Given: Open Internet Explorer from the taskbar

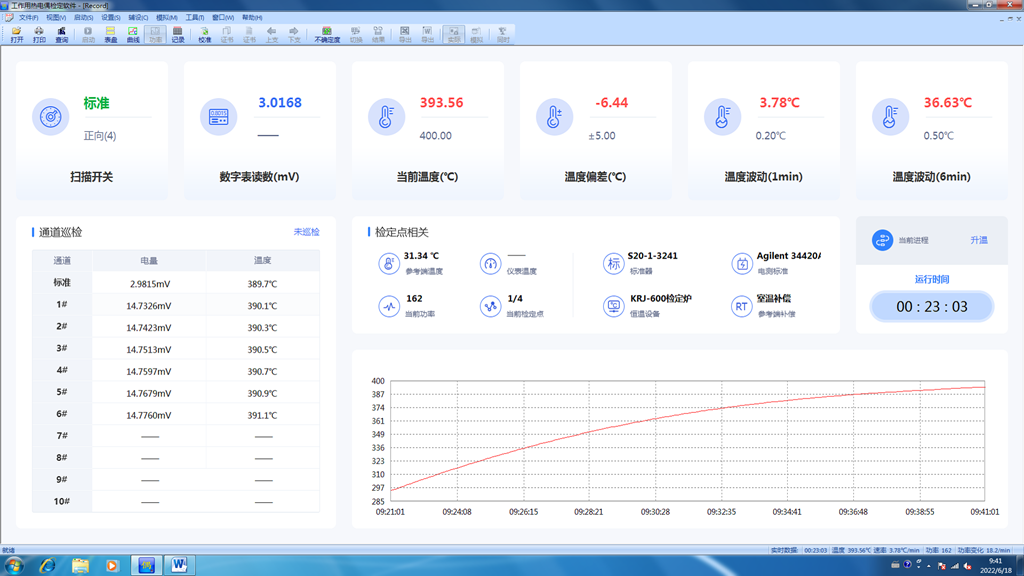Looking at the screenshot, I should tap(47, 566).
